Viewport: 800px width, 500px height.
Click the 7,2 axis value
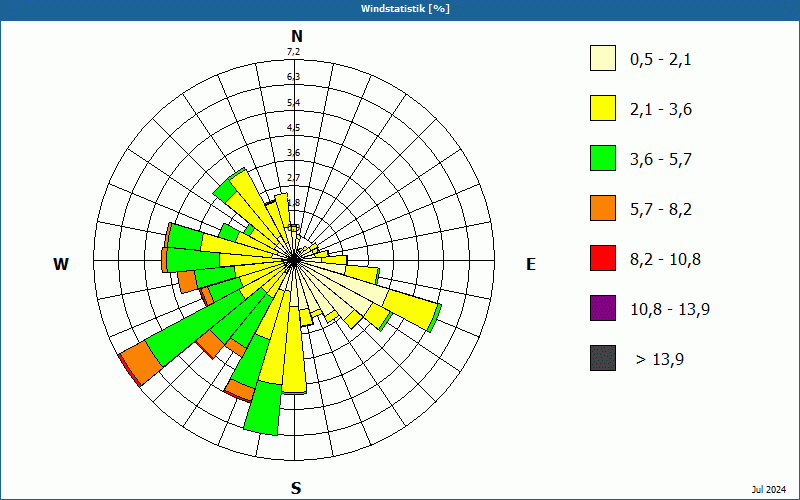pyautogui.click(x=293, y=52)
